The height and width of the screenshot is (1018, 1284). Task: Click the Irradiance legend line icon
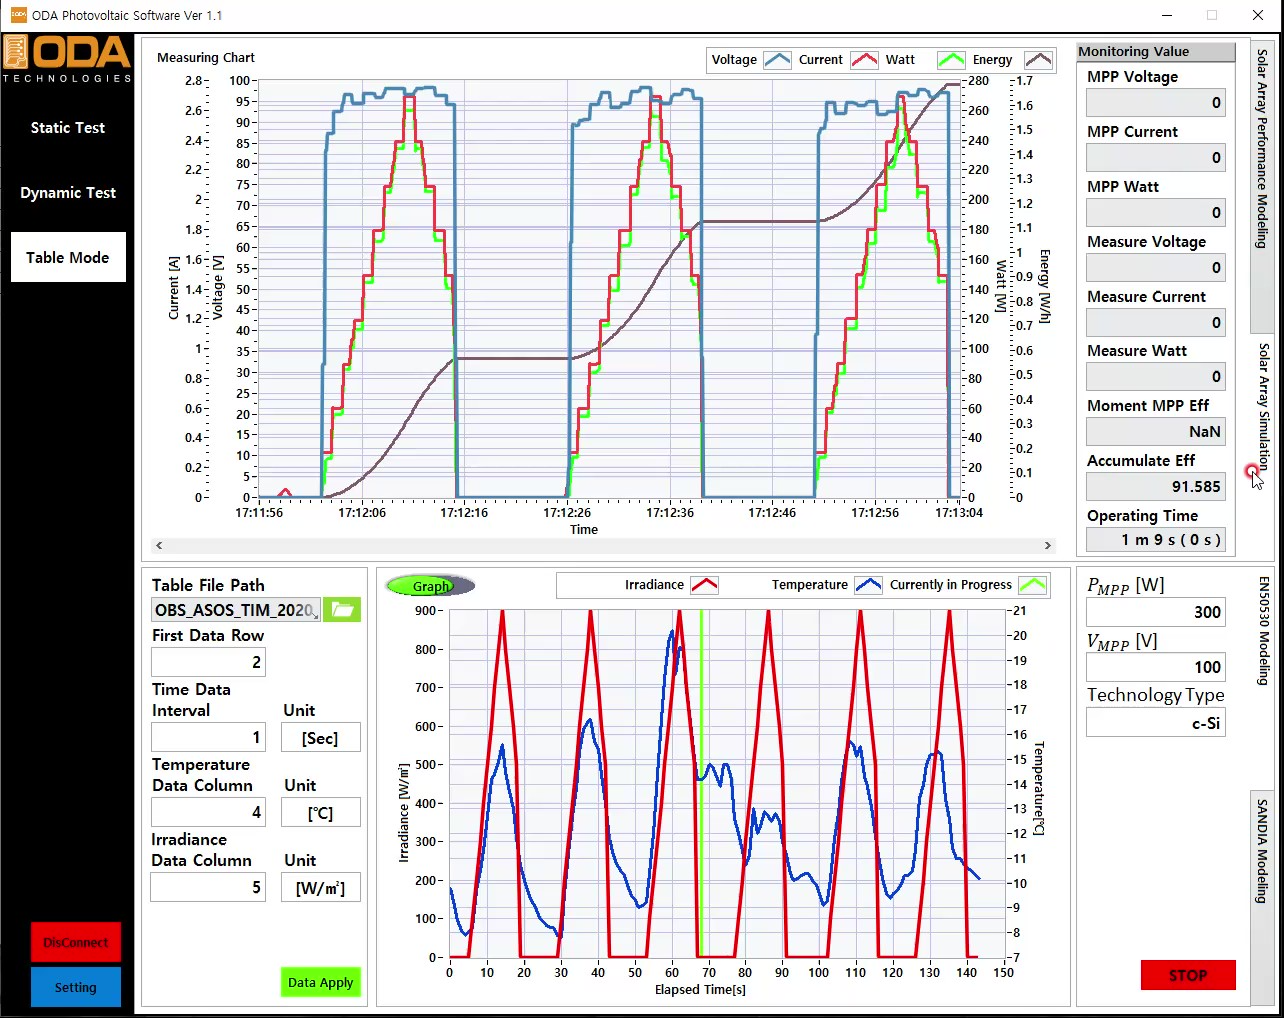tap(704, 585)
